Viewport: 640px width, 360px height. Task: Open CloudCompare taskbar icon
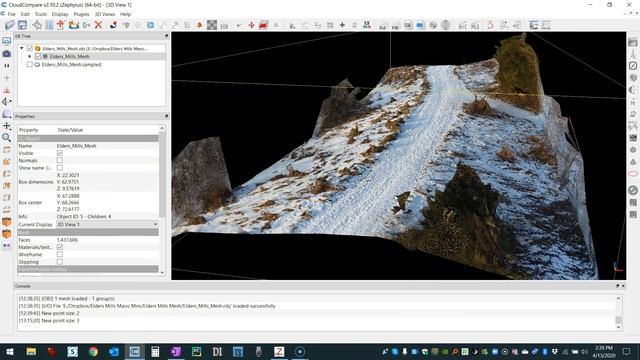click(134, 351)
